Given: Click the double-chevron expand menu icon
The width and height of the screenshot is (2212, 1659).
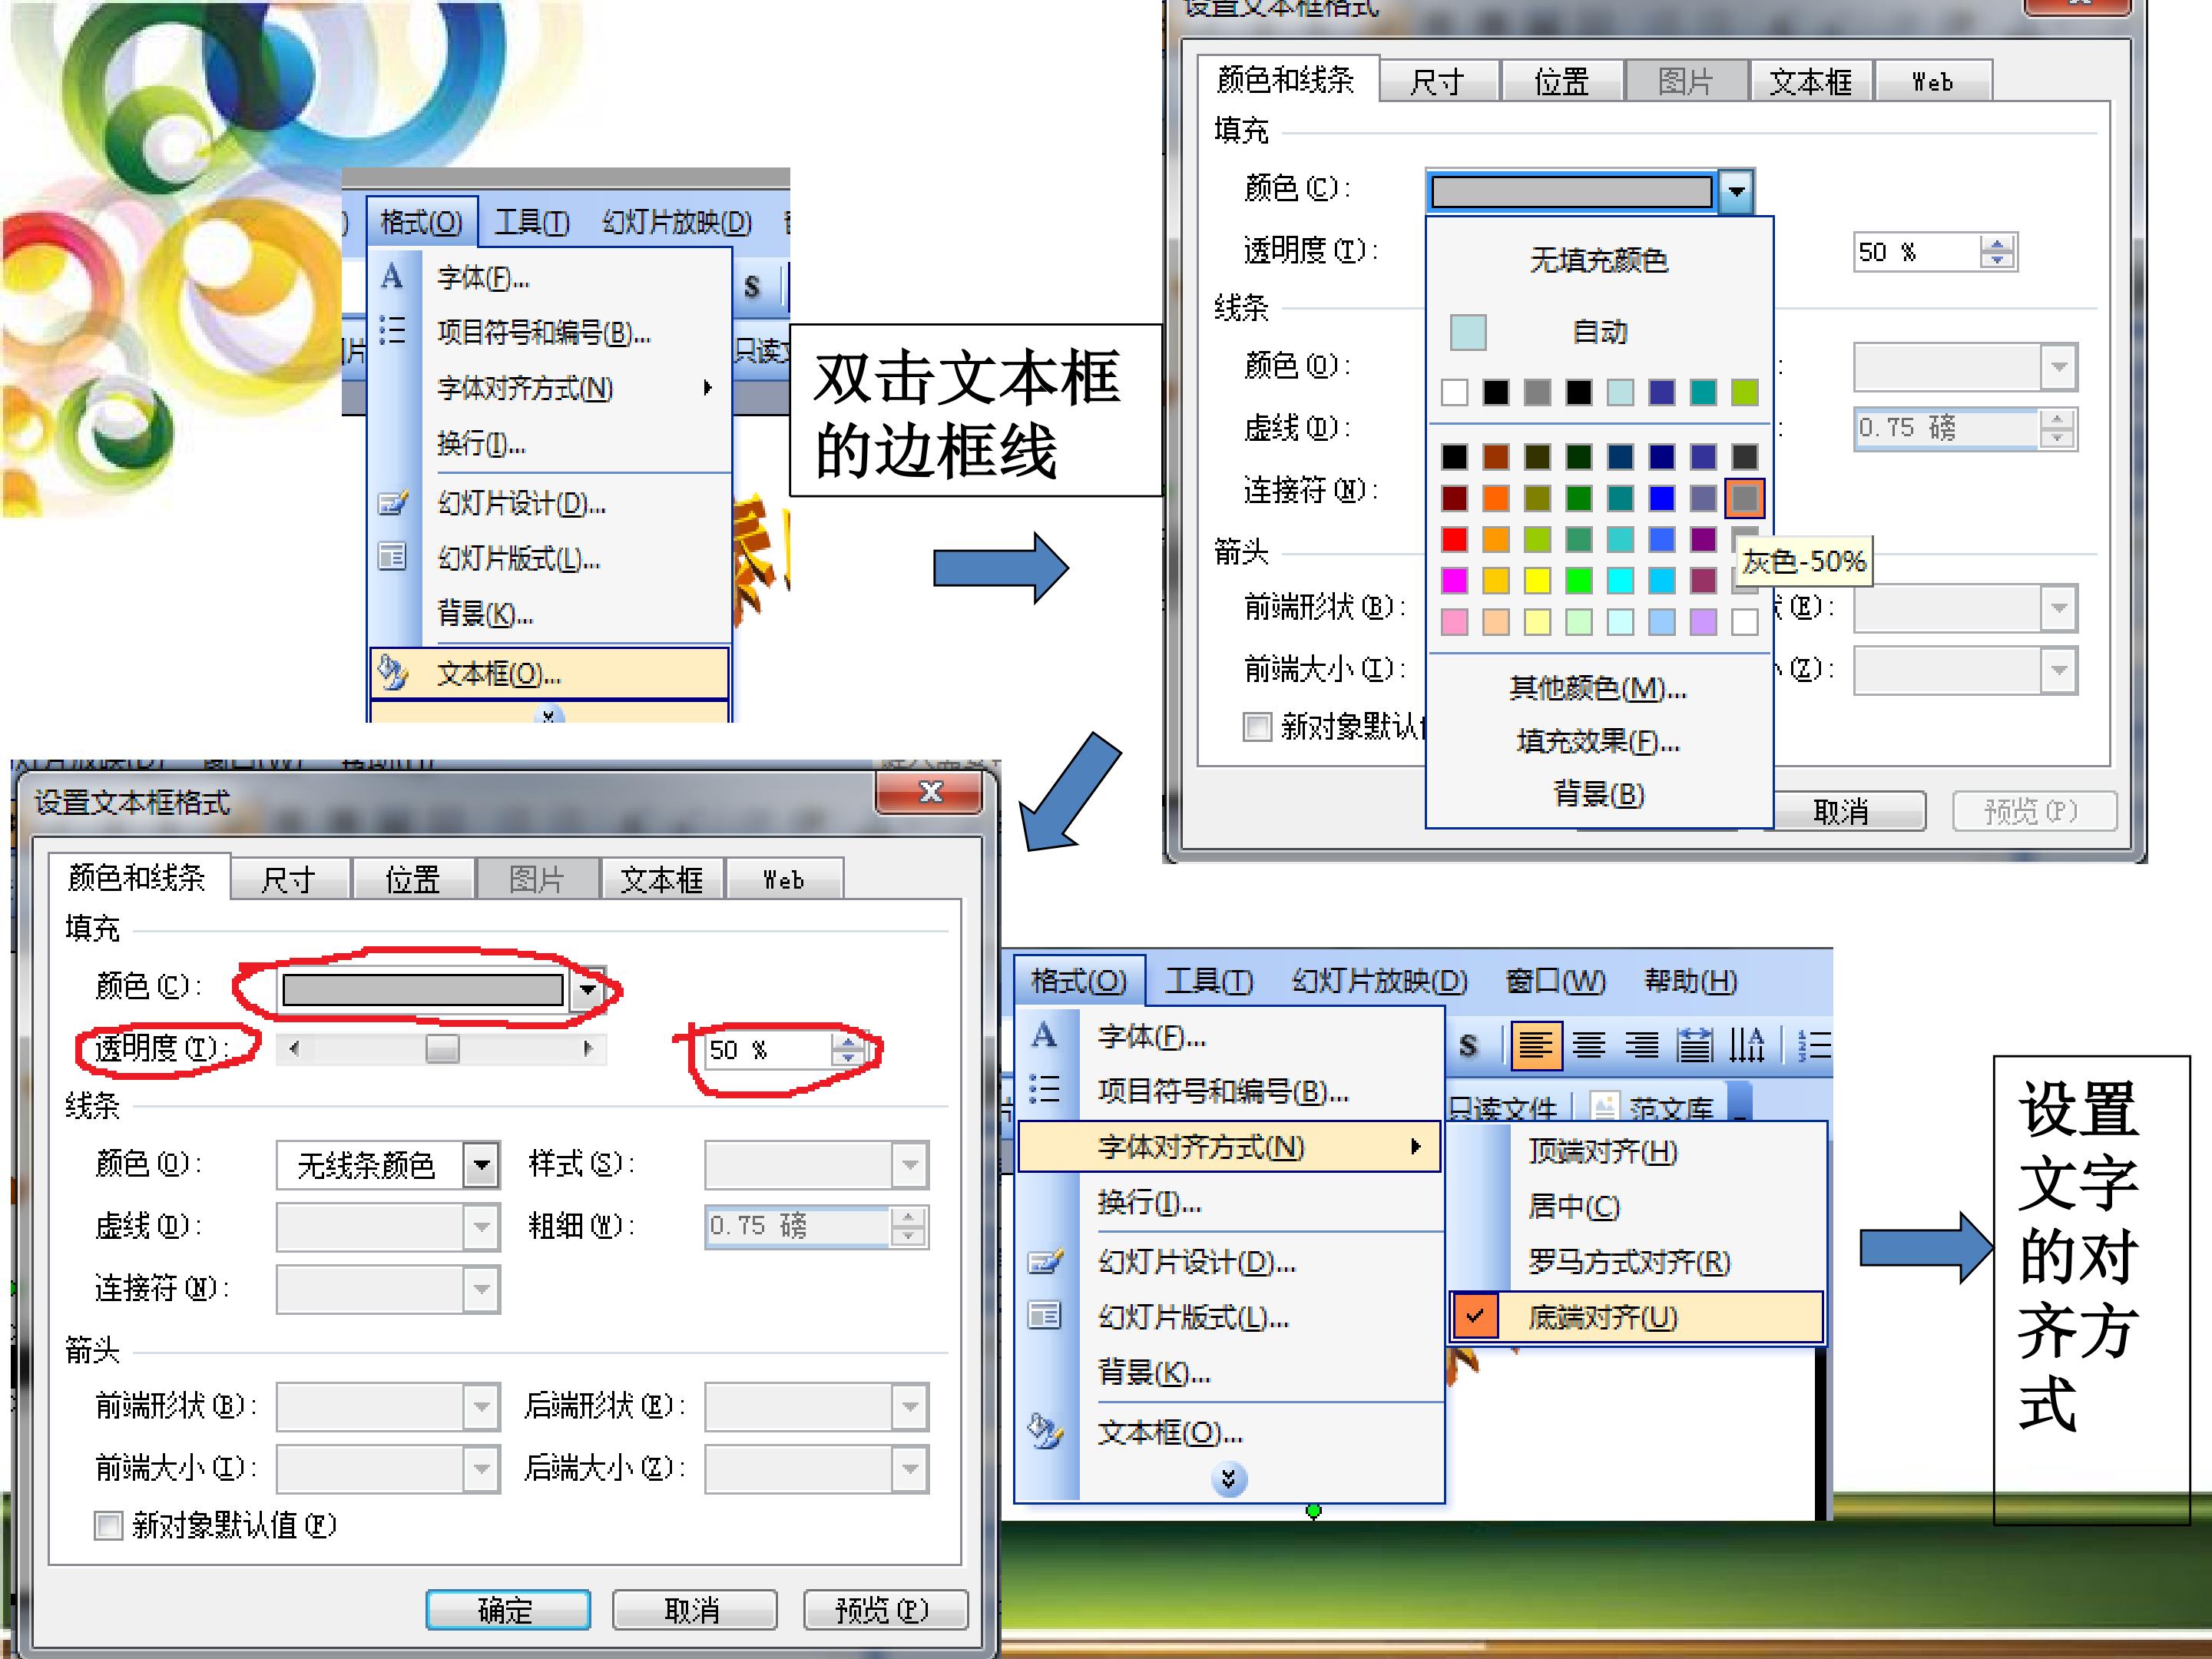Looking at the screenshot, I should pyautogui.click(x=1229, y=1478).
